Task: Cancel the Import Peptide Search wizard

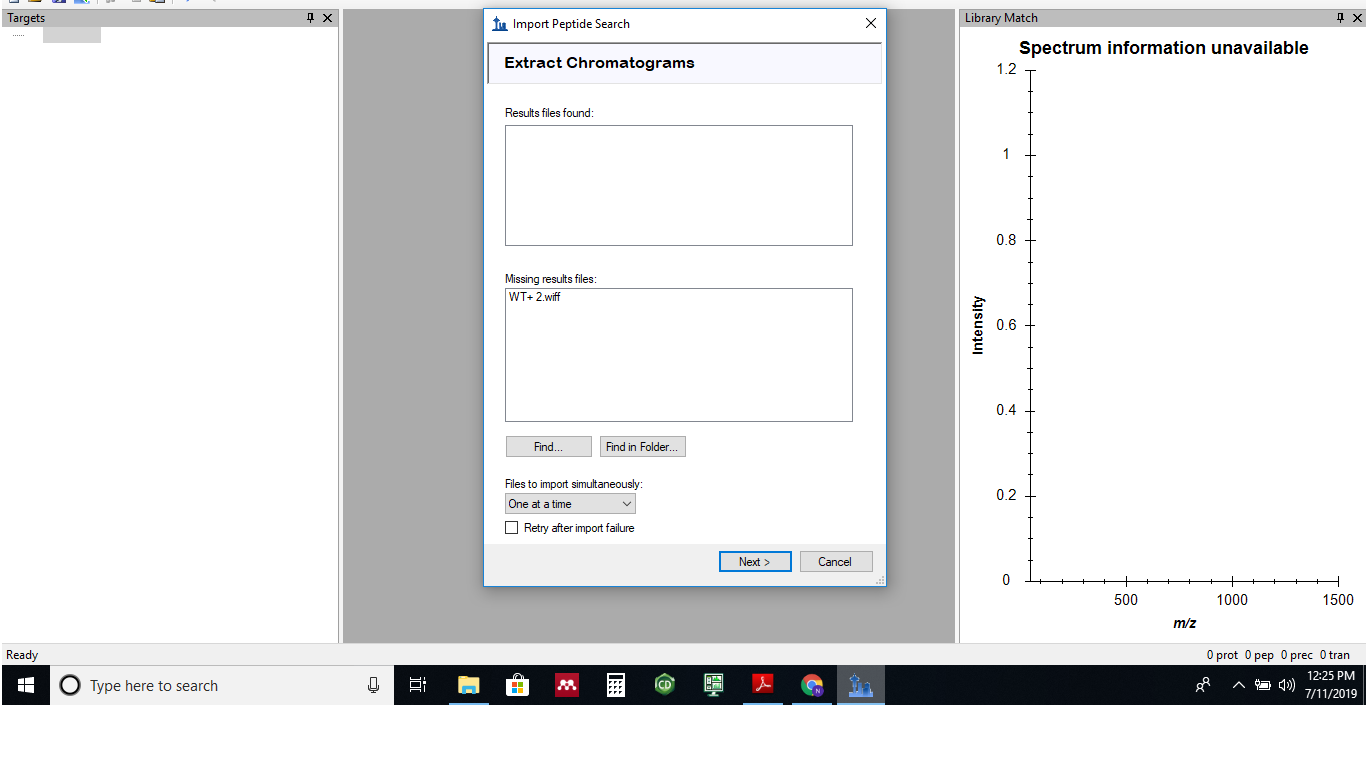Action: (834, 562)
